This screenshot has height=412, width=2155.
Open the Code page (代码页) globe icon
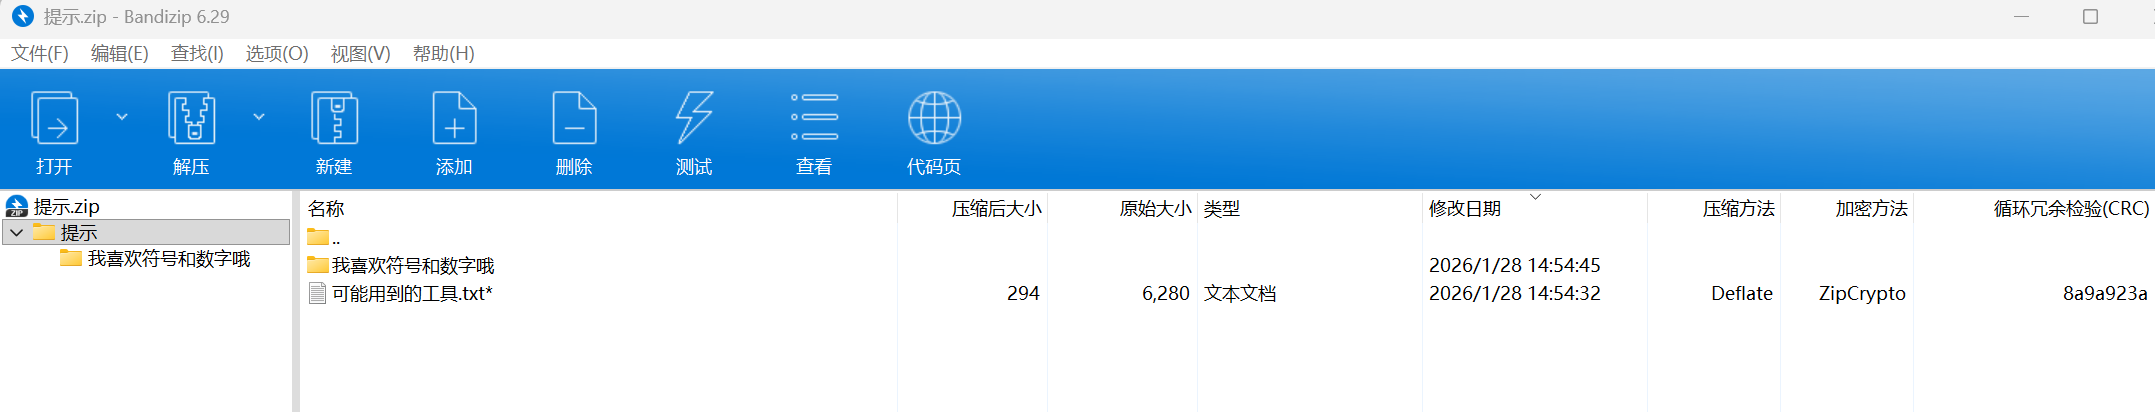click(934, 120)
